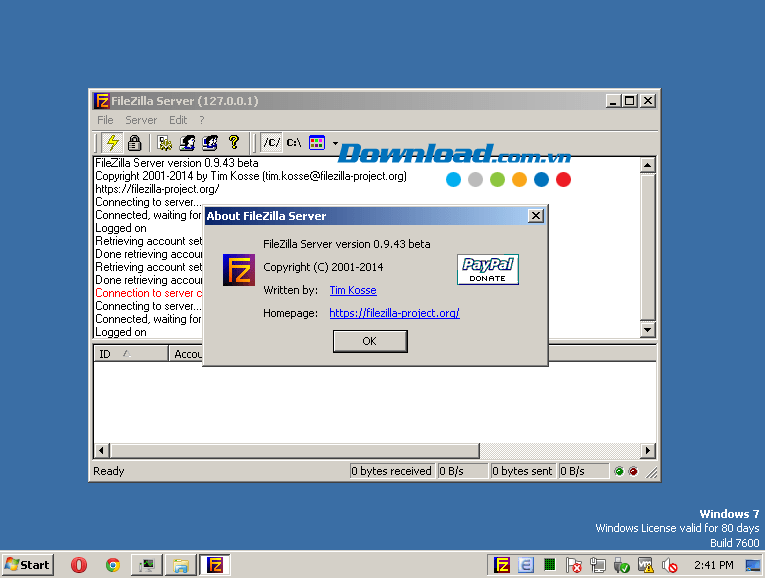Select the /C/ path display toolbar button

271,142
